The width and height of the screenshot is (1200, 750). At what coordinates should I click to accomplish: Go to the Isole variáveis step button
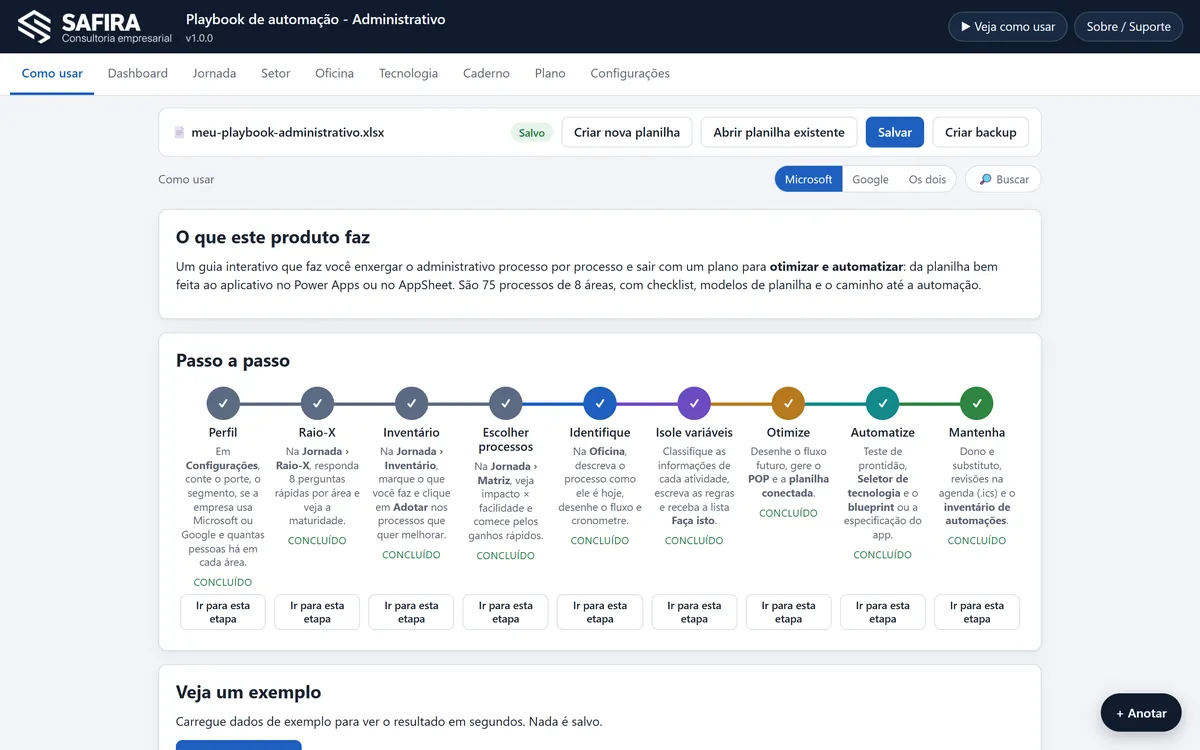tap(694, 612)
